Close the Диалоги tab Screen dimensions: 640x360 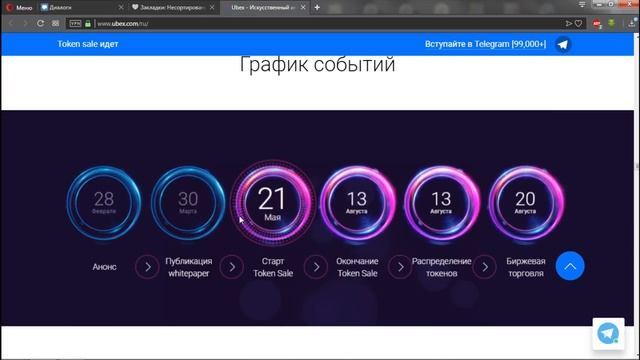click(121, 7)
